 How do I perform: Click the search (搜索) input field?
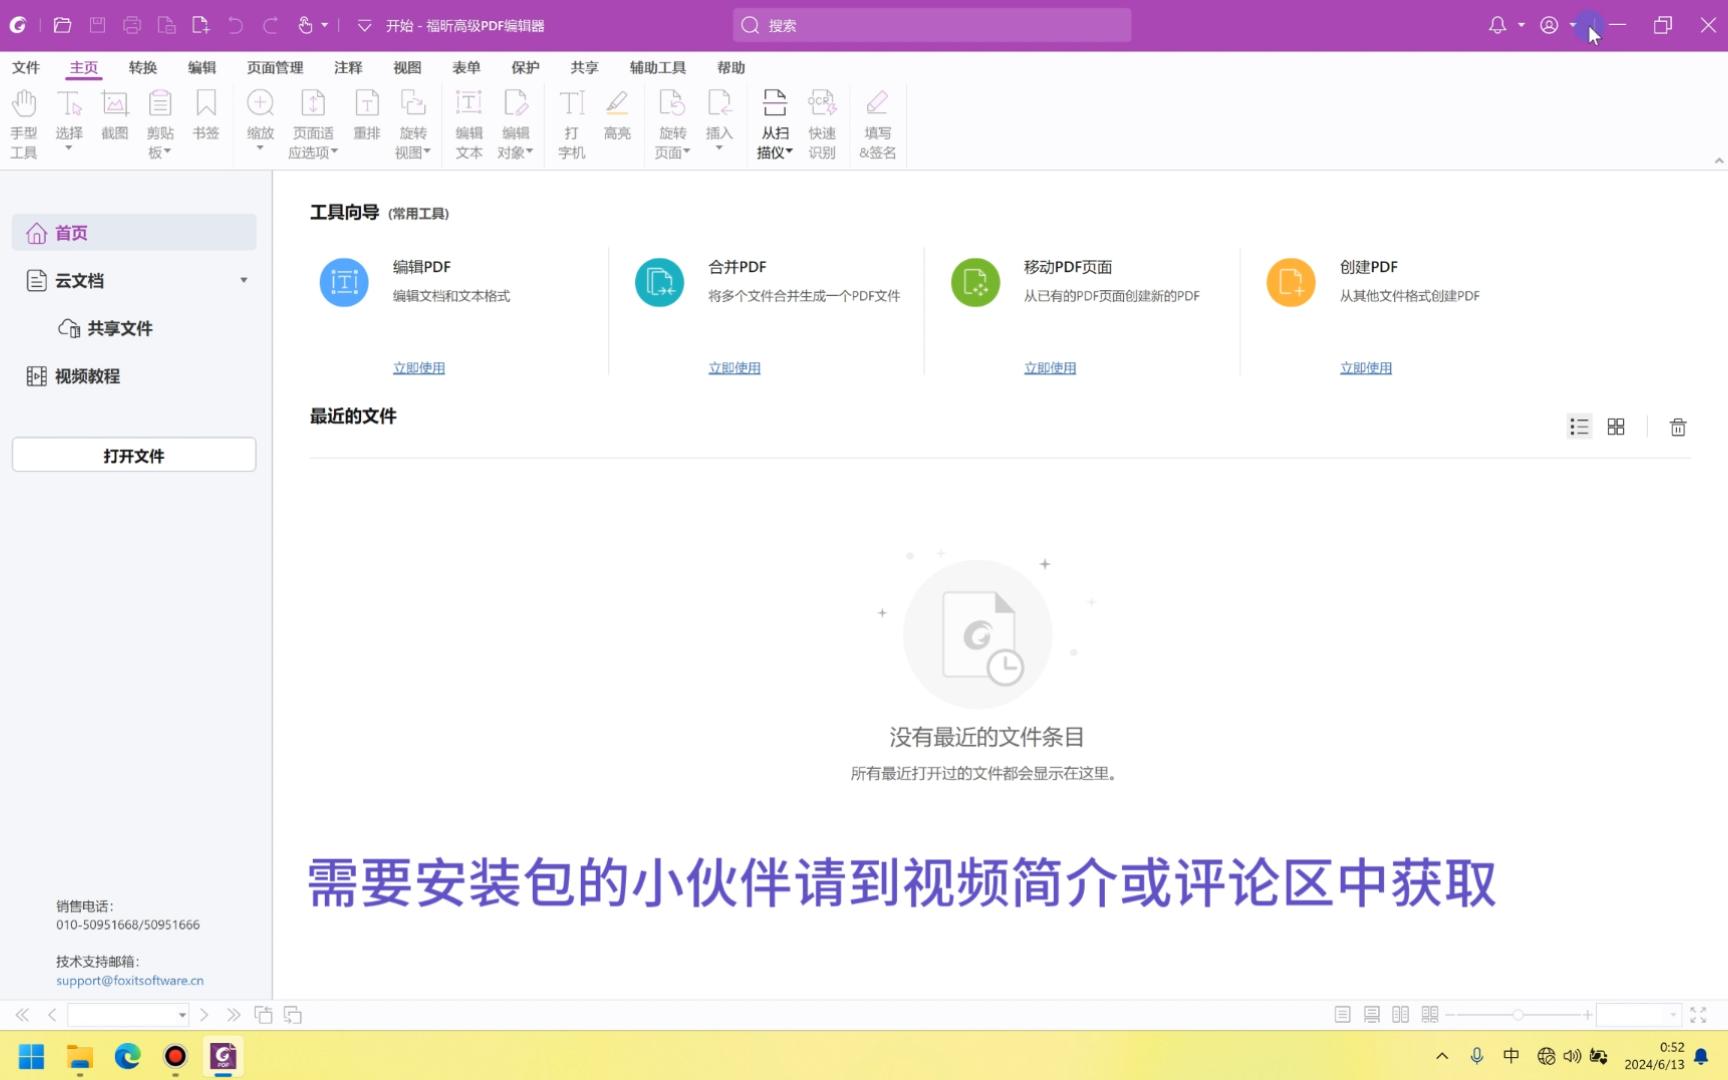(932, 25)
